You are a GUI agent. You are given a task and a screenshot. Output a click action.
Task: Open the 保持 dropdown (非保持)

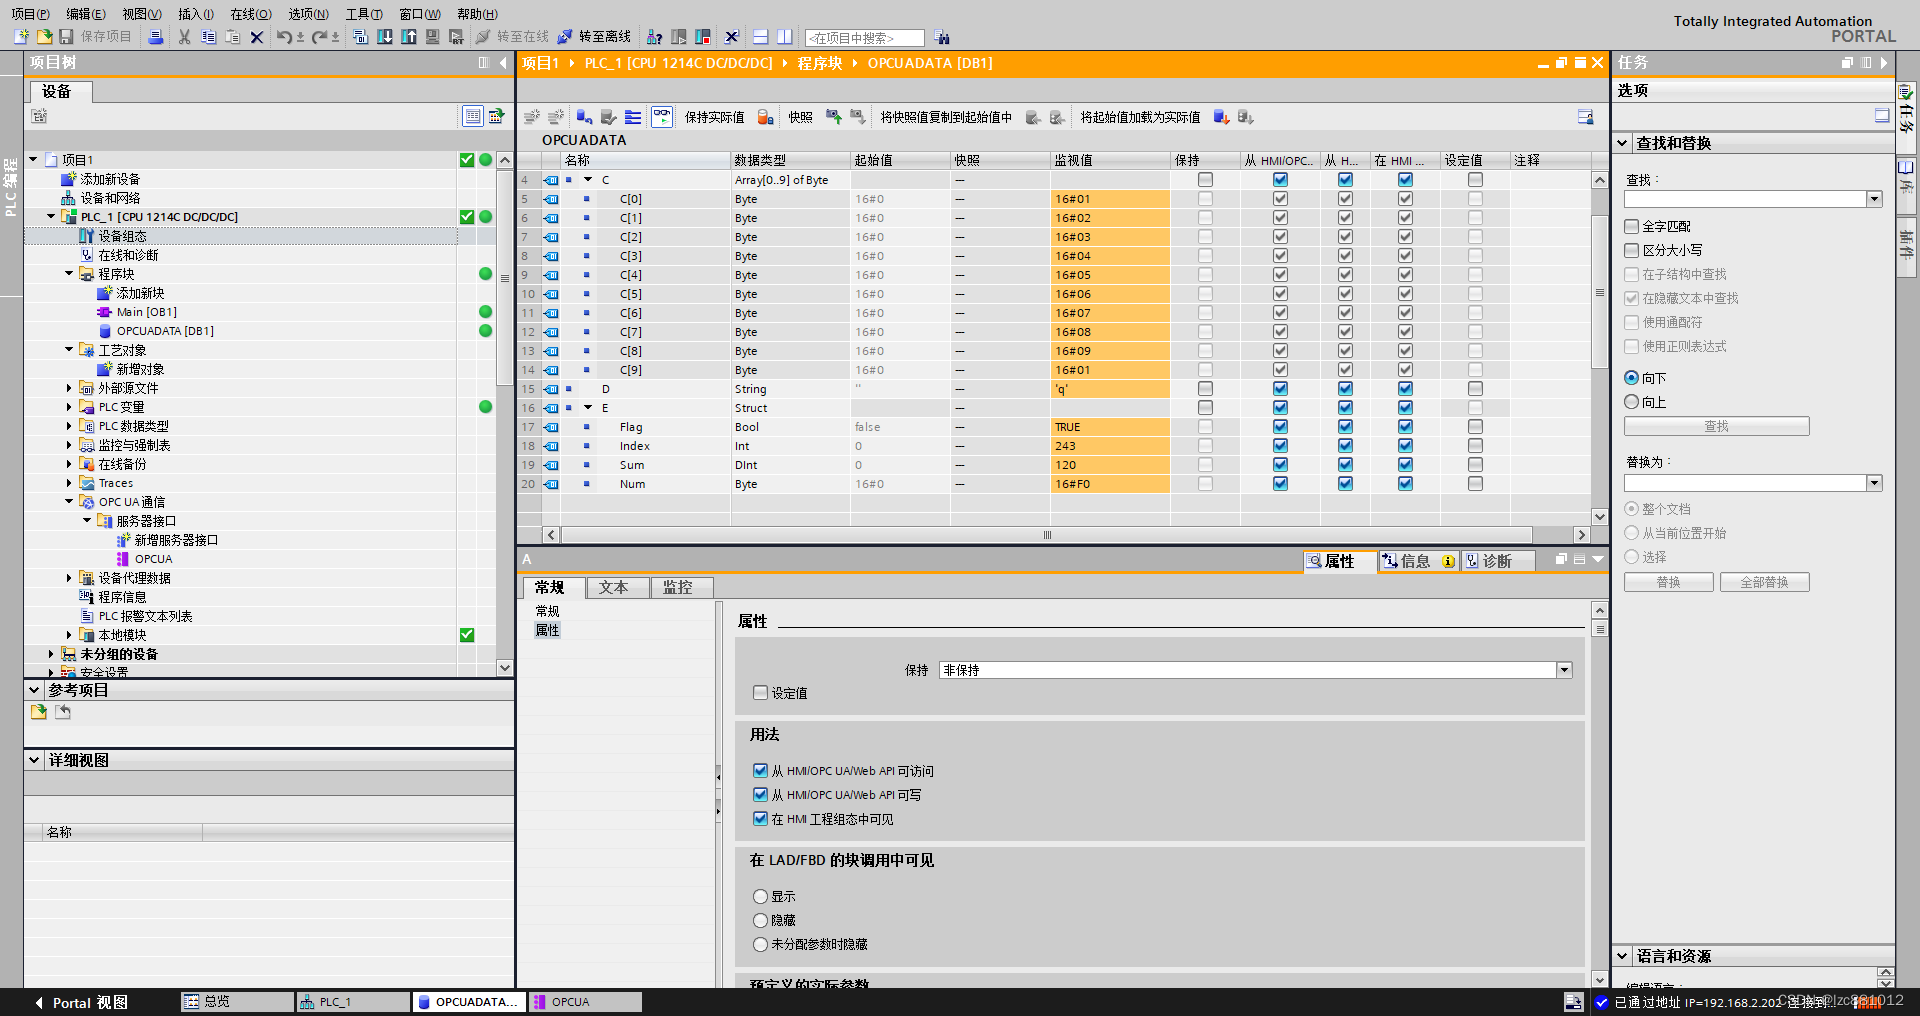tap(1564, 670)
